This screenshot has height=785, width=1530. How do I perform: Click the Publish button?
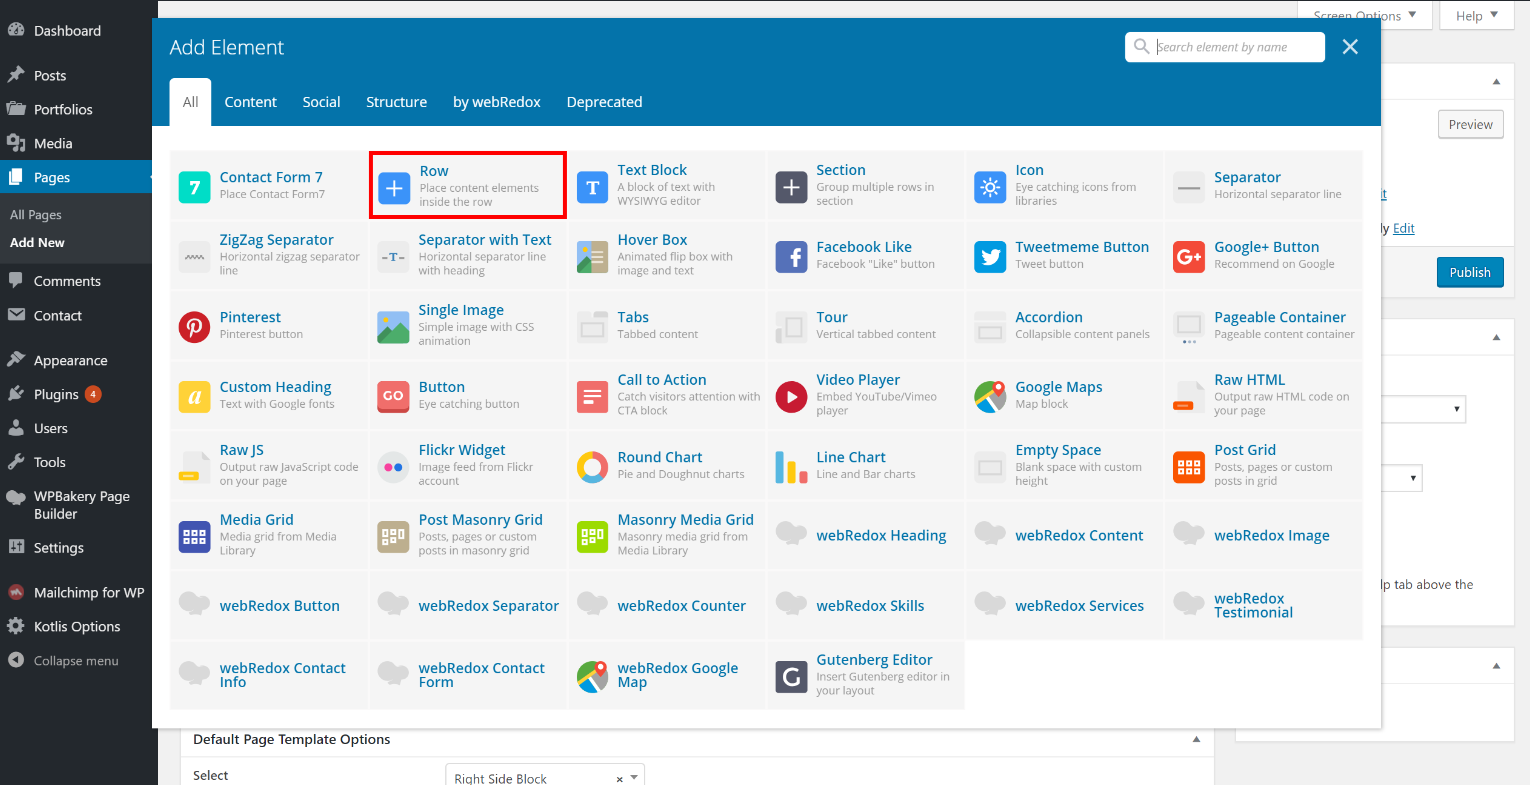(x=1469, y=272)
